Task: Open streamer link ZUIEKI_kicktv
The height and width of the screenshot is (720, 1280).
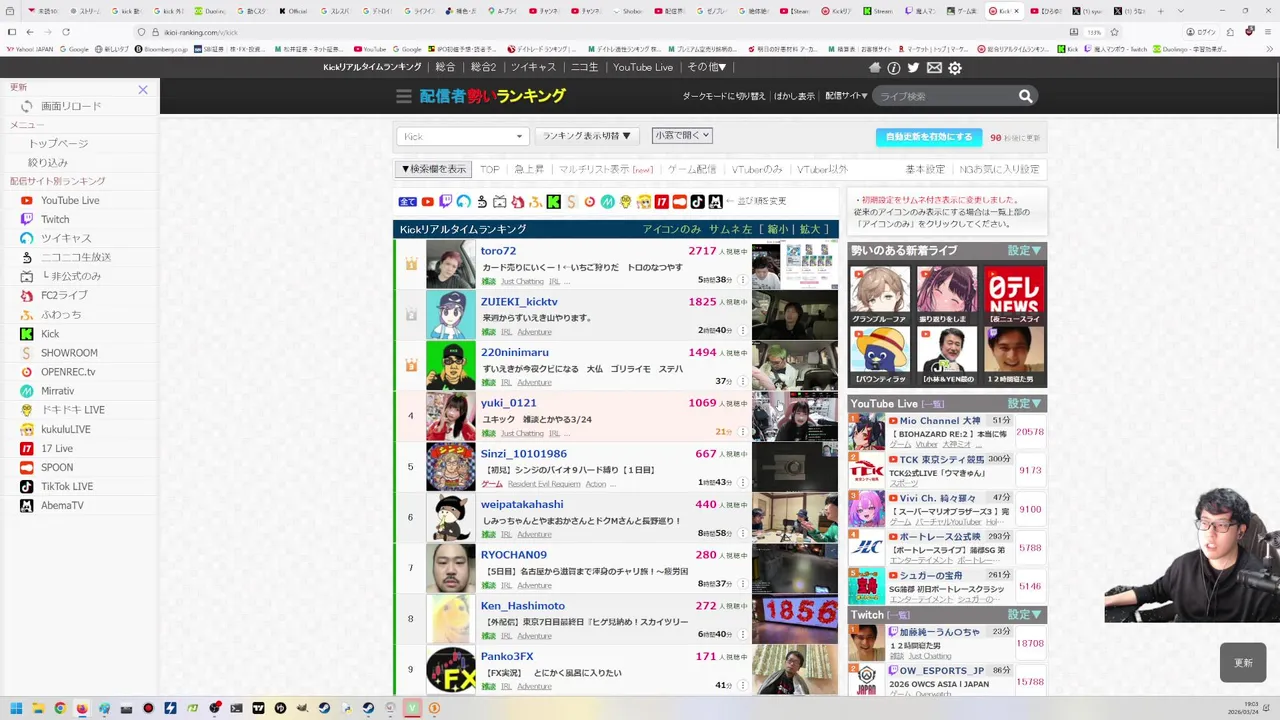Action: point(519,301)
